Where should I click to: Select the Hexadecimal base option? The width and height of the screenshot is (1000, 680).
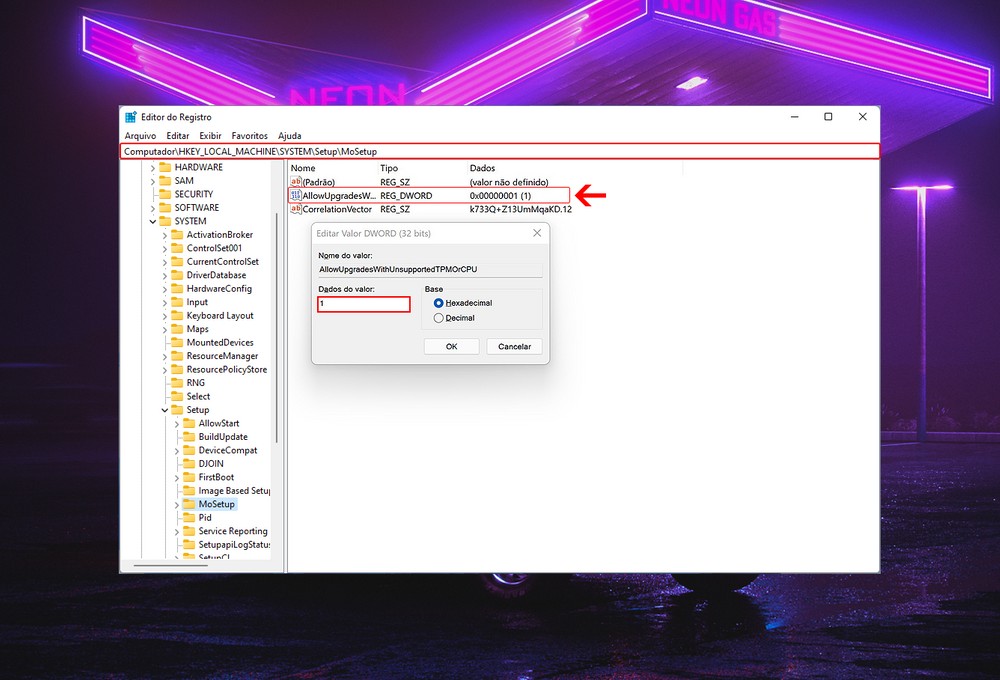tap(438, 303)
